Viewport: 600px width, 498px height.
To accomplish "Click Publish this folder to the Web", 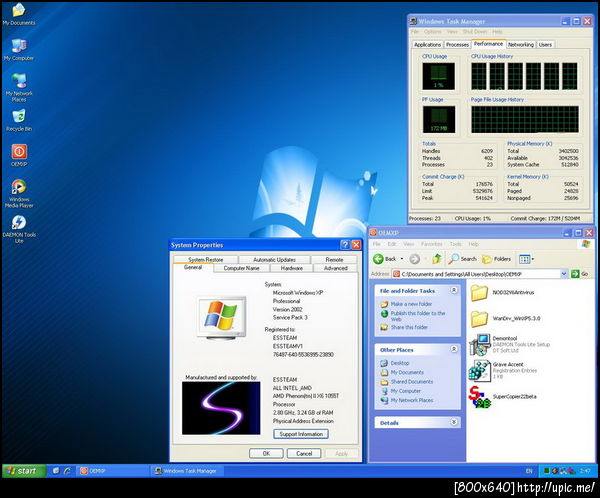I will click(417, 316).
